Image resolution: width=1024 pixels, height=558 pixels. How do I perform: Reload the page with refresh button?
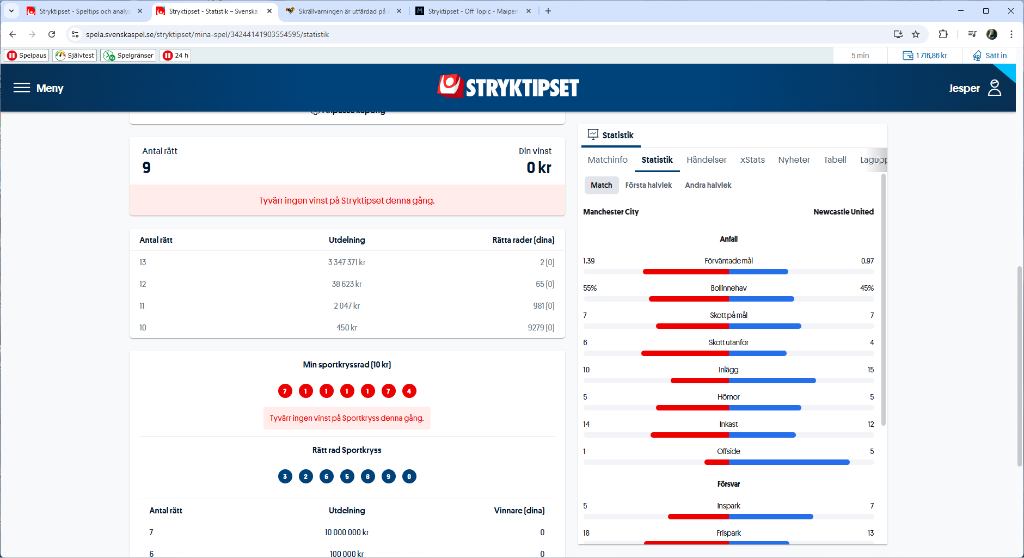point(51,34)
